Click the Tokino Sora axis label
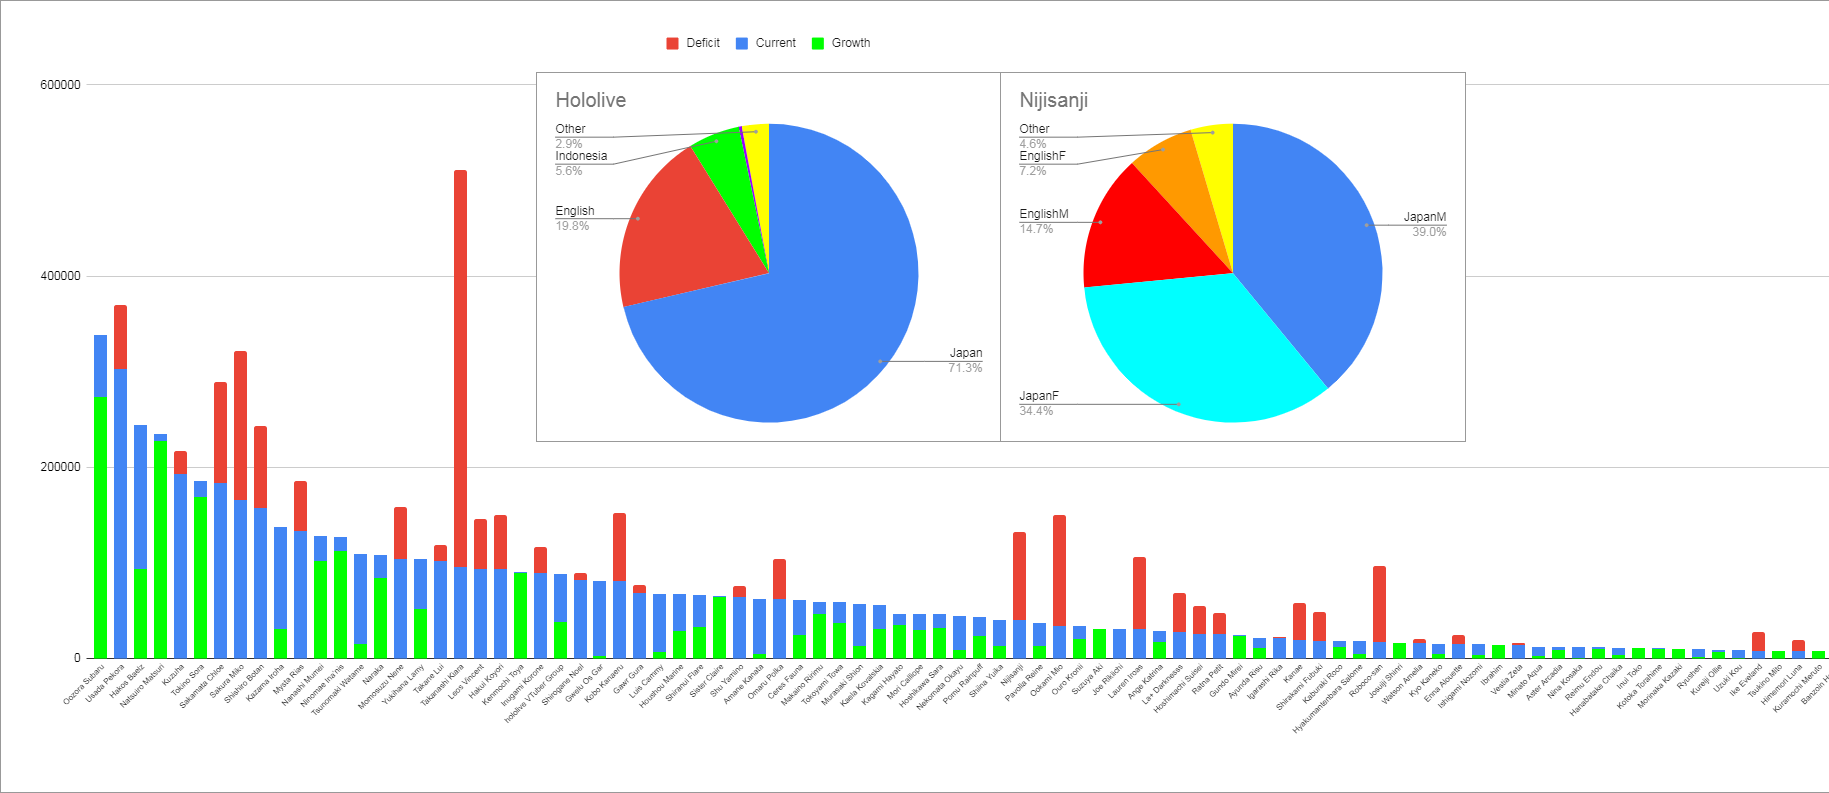The width and height of the screenshot is (1829, 793). [188, 681]
